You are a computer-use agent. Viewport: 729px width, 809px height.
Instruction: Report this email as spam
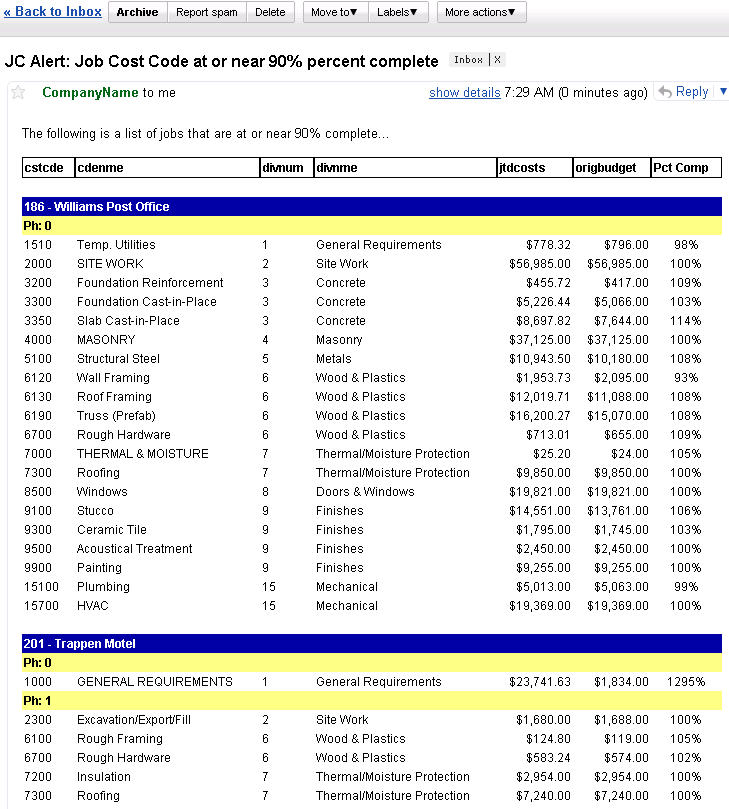tap(207, 12)
